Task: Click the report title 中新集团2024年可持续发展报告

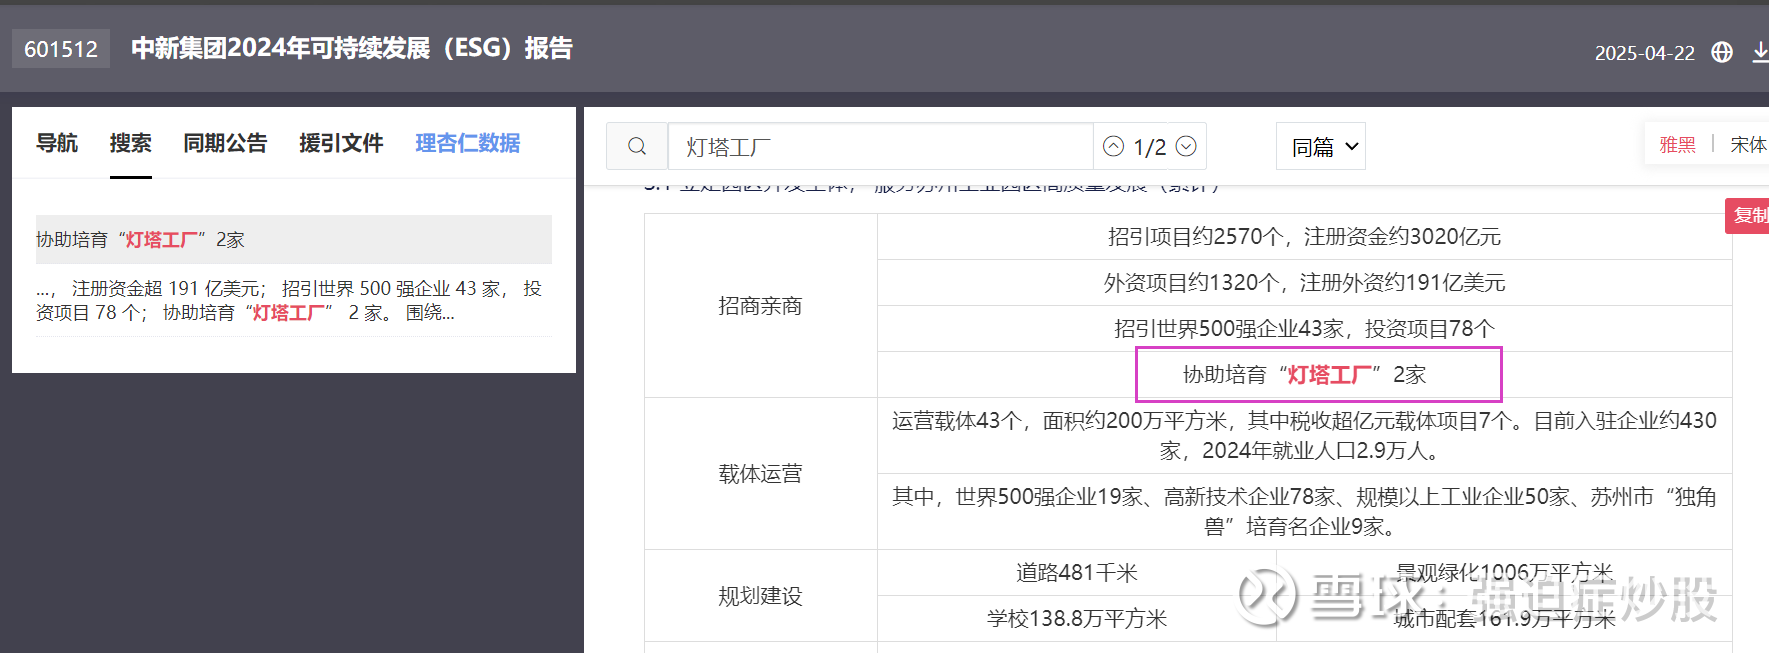Action: point(352,48)
